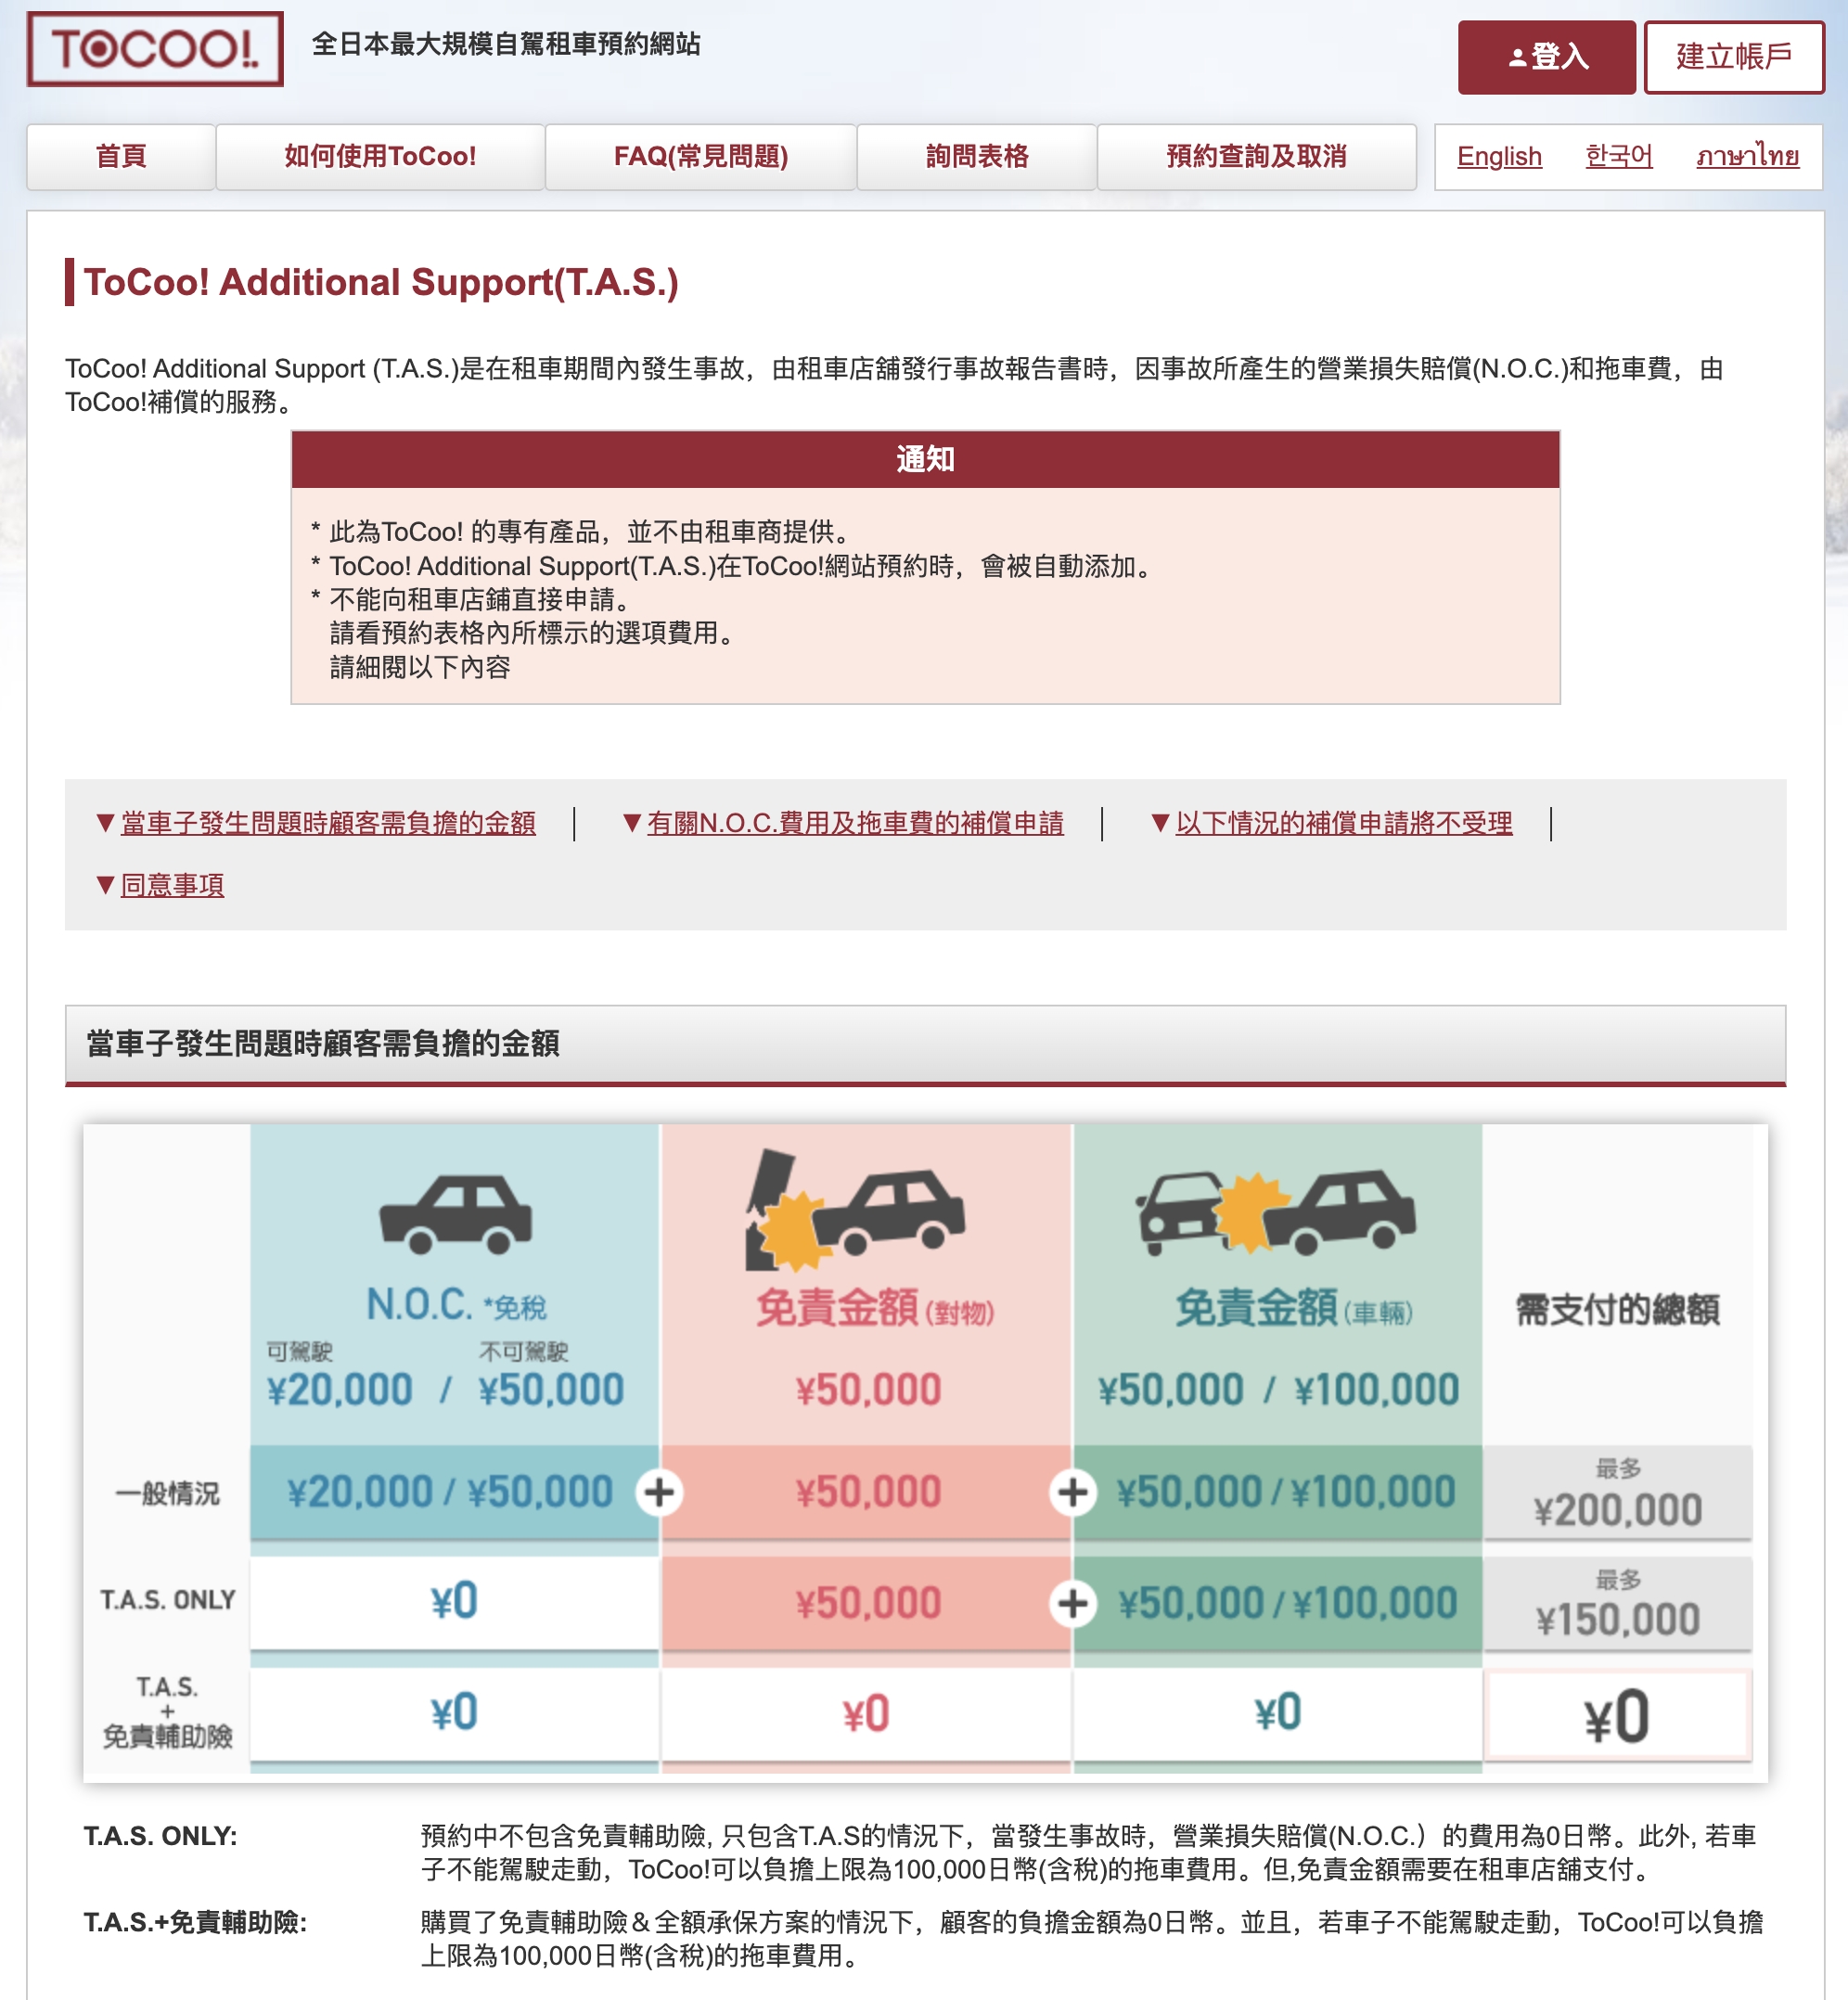The width and height of the screenshot is (1848, 2000).
Task: Jump to 當車子發生問題時顧客需負擔的金額 anchor link
Action: coord(328,823)
